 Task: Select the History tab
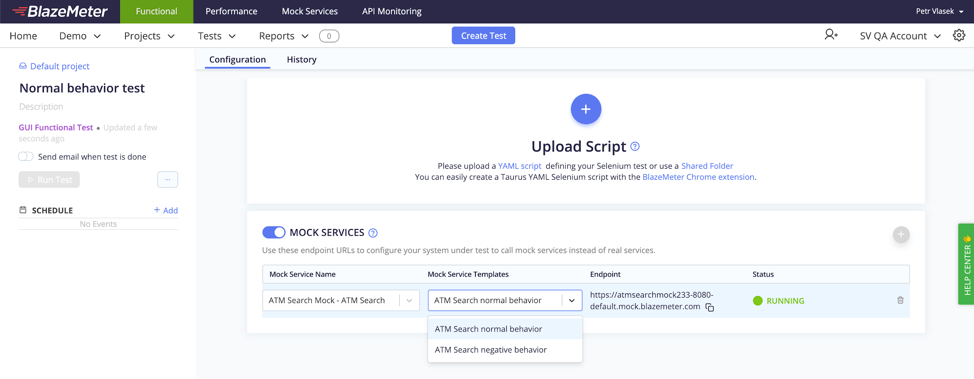pyautogui.click(x=302, y=60)
